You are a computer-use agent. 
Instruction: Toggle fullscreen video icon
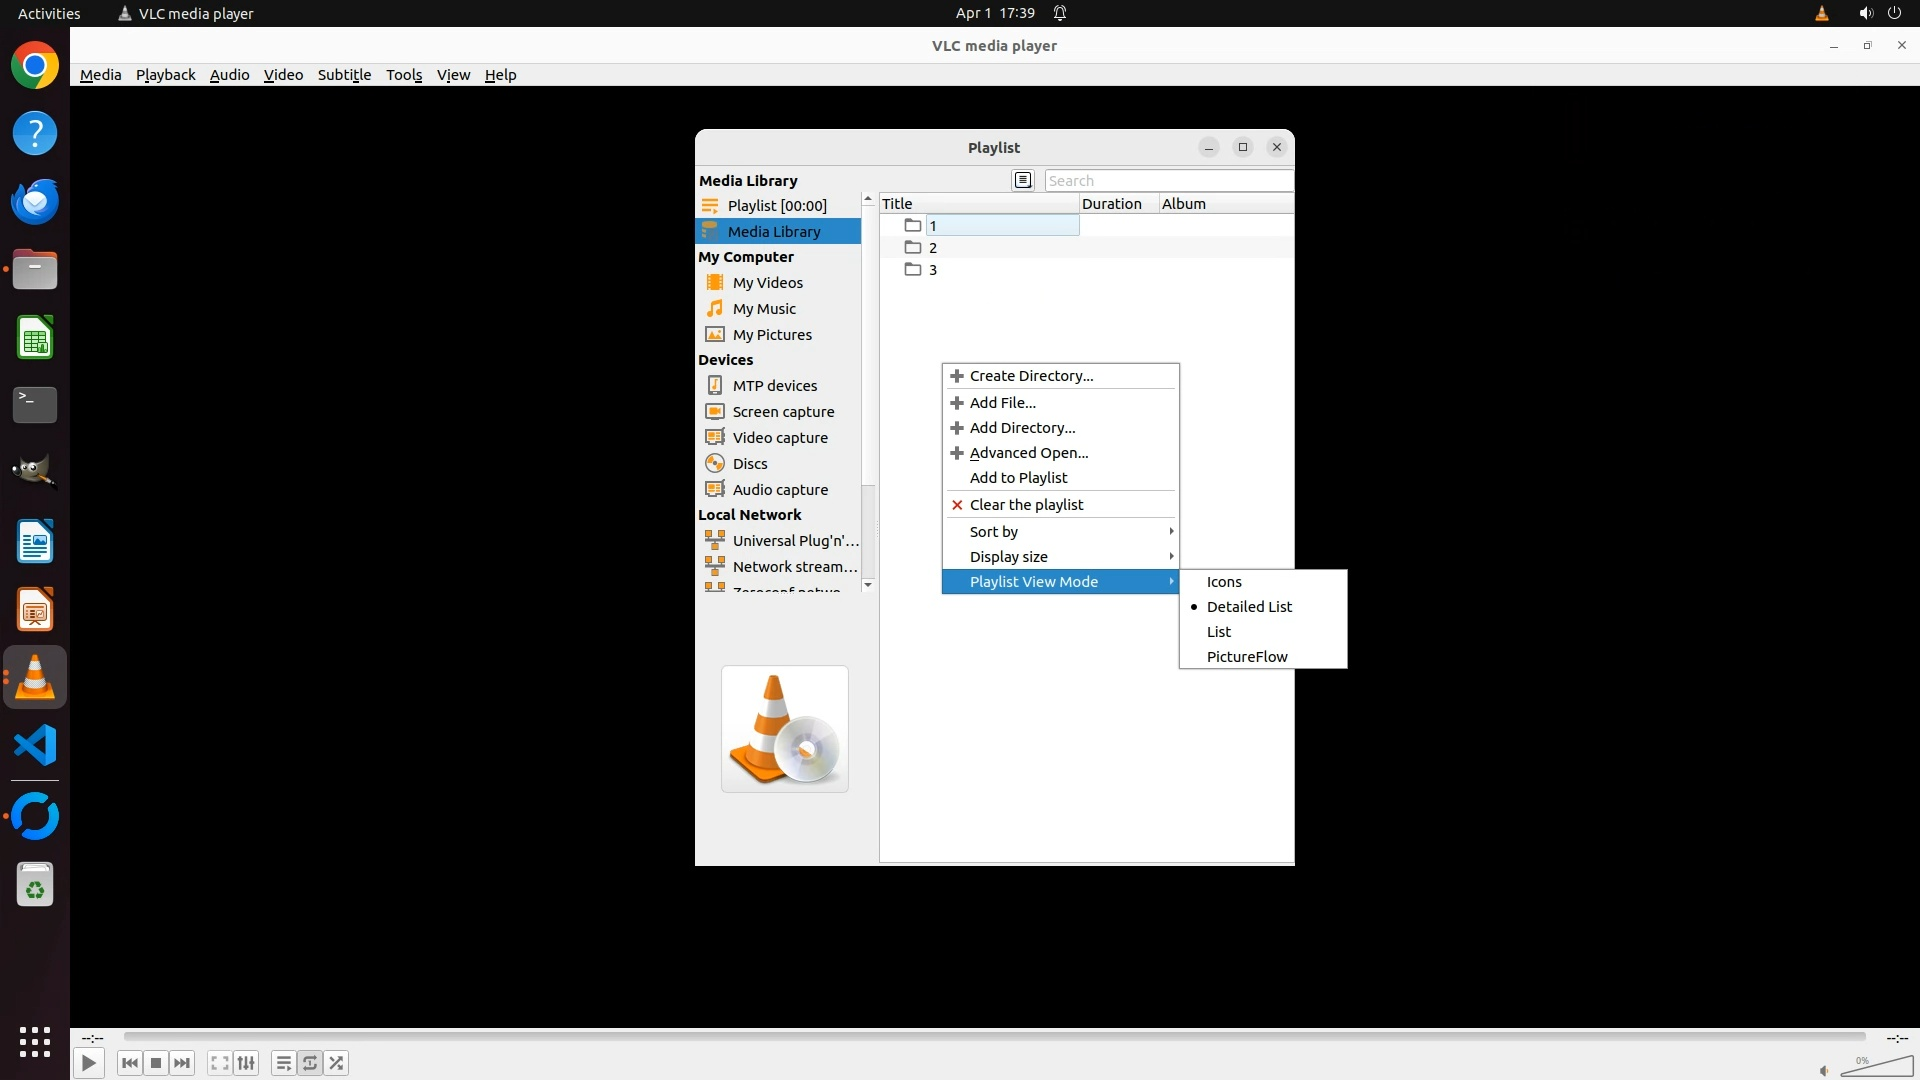point(220,1063)
